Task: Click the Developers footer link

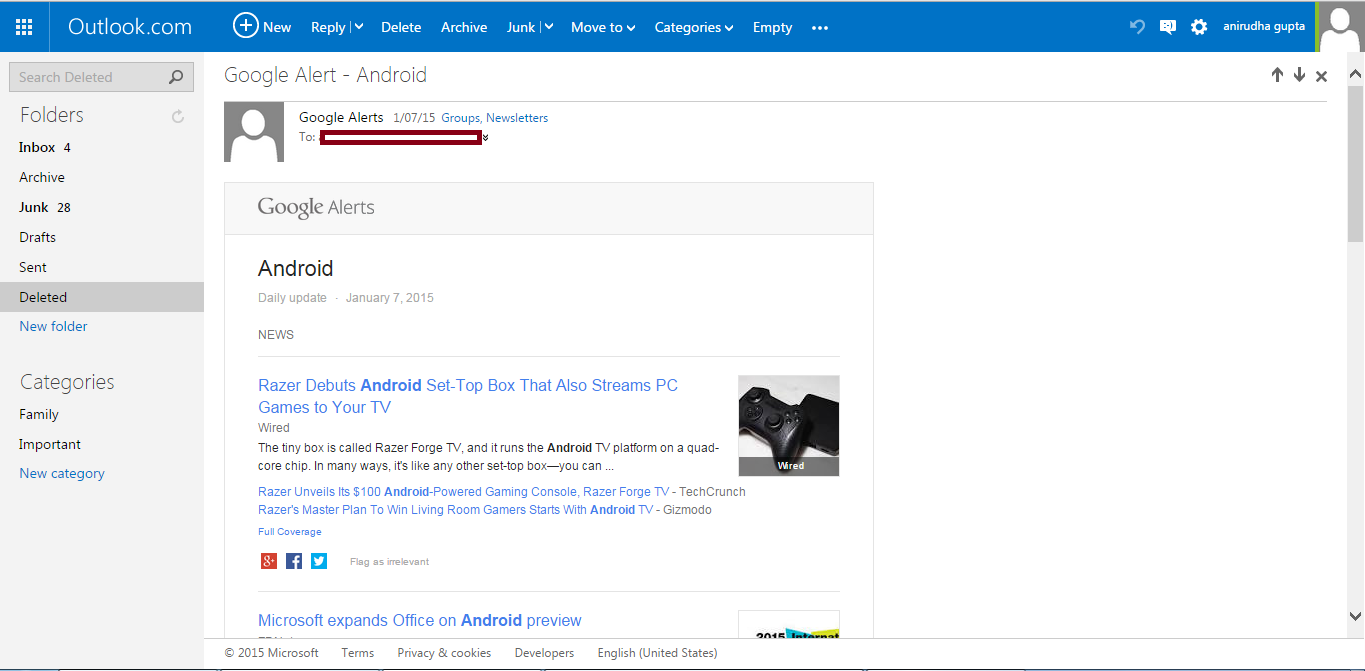Action: point(544,652)
